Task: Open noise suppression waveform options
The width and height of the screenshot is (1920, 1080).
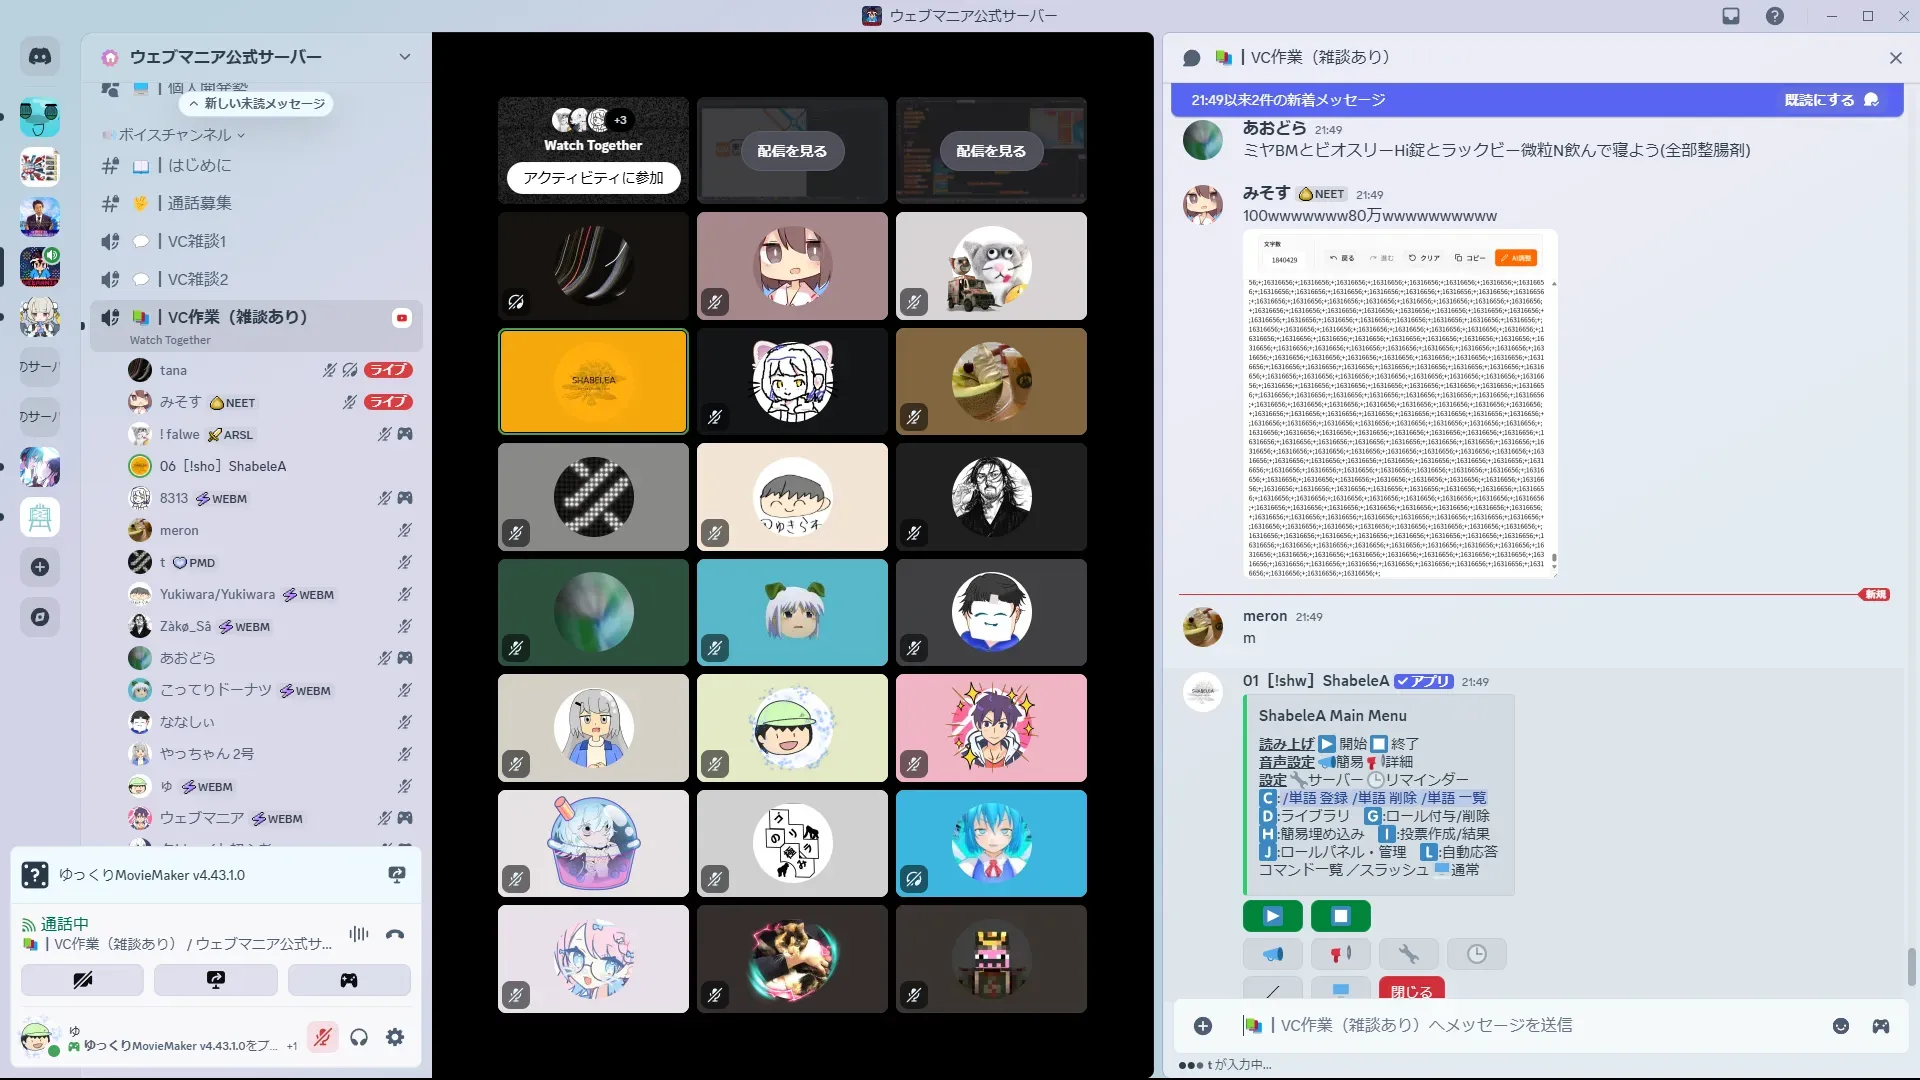Action: click(x=359, y=934)
